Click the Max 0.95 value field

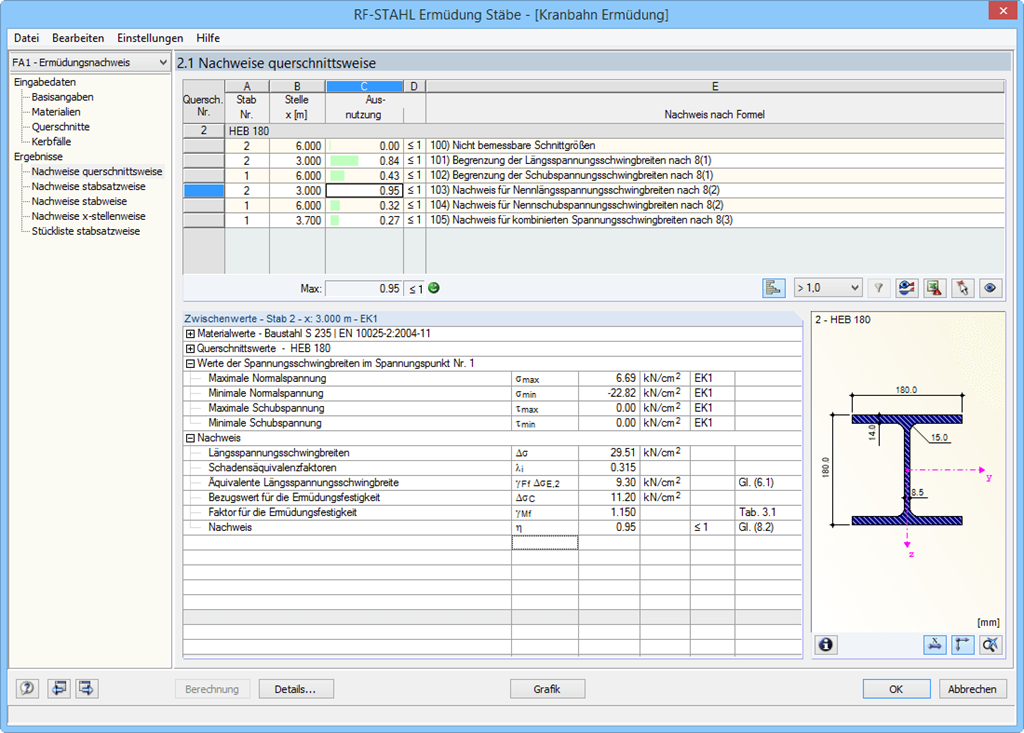364,288
